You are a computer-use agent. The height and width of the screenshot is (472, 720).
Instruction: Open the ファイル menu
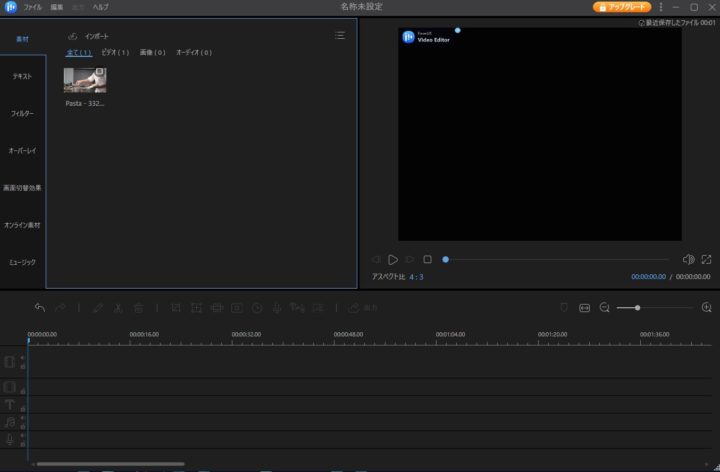pos(33,7)
